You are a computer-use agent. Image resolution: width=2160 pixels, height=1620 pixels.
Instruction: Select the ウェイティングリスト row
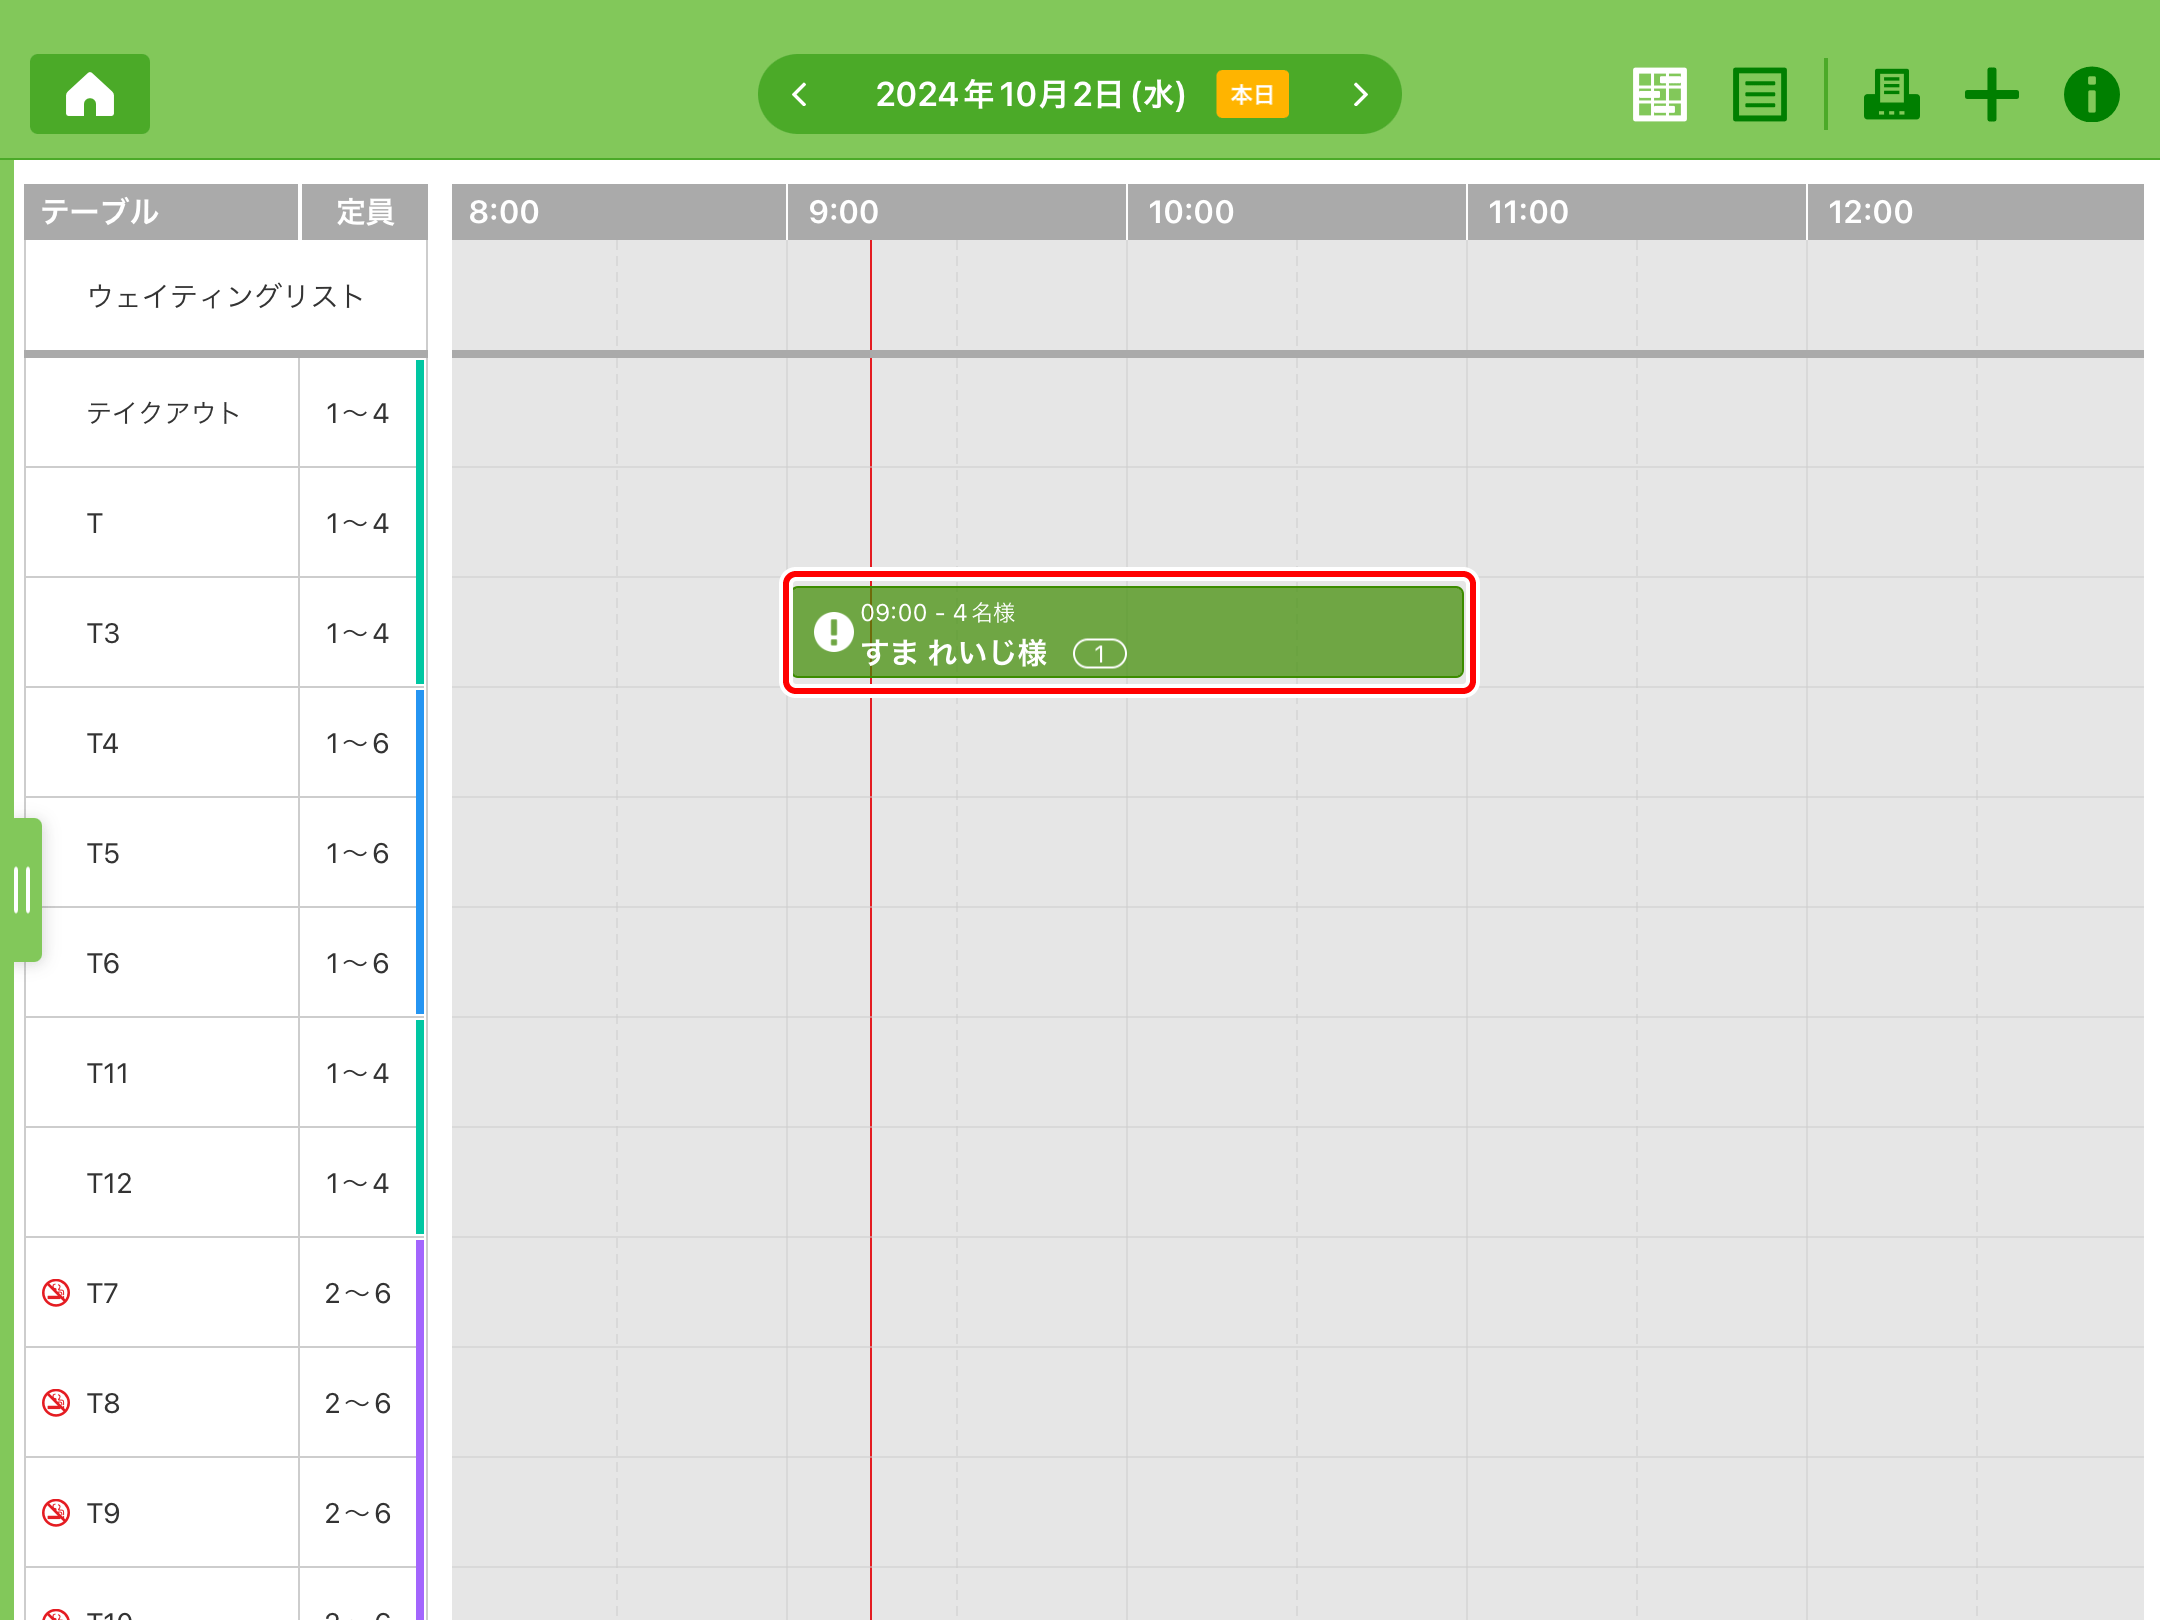pyautogui.click(x=225, y=296)
